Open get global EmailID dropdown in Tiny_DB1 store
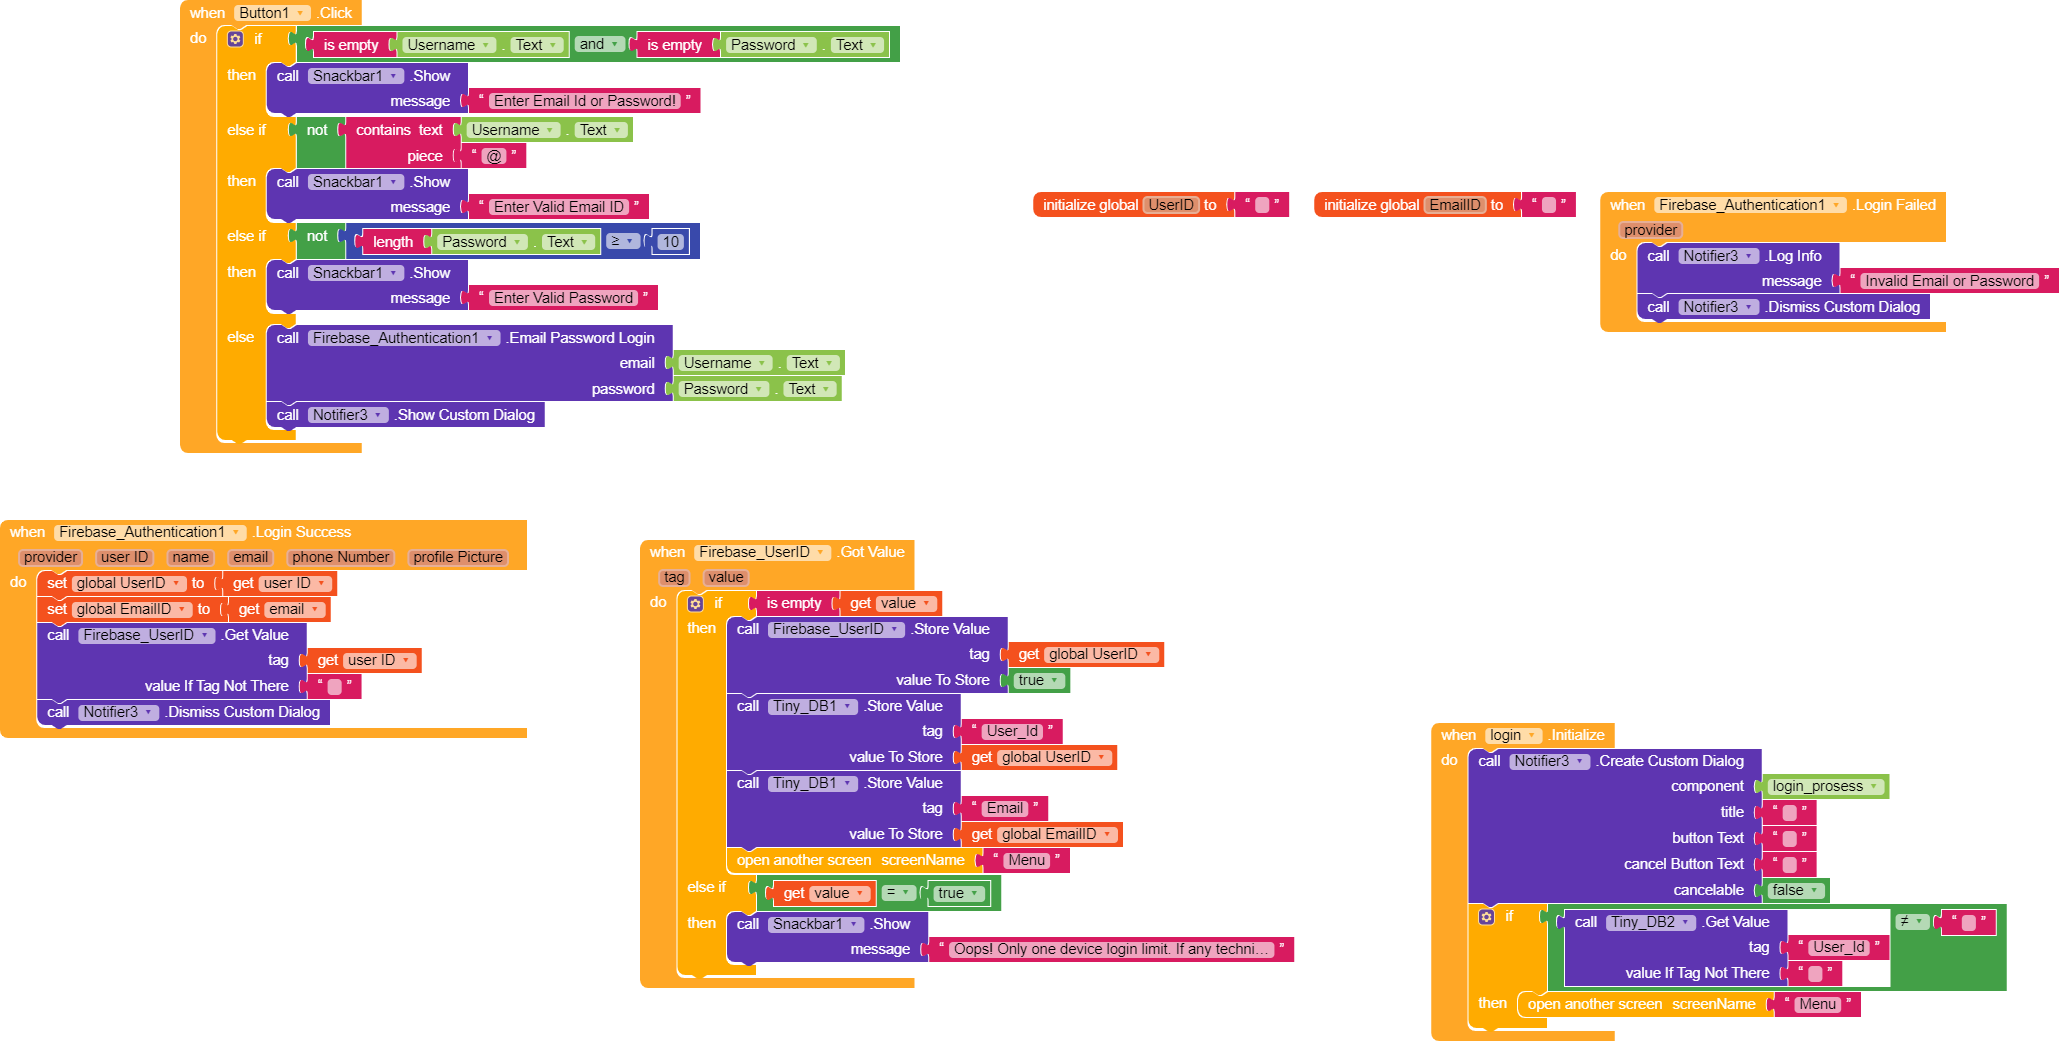 point(1058,834)
